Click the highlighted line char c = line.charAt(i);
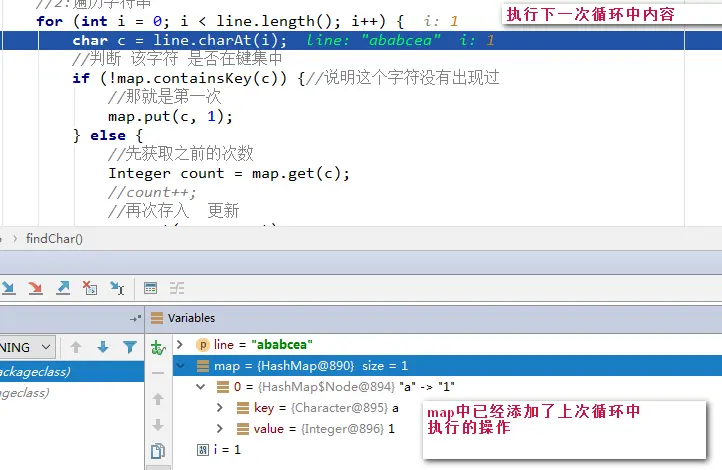Screen dimensions: 722x470 [180, 41]
